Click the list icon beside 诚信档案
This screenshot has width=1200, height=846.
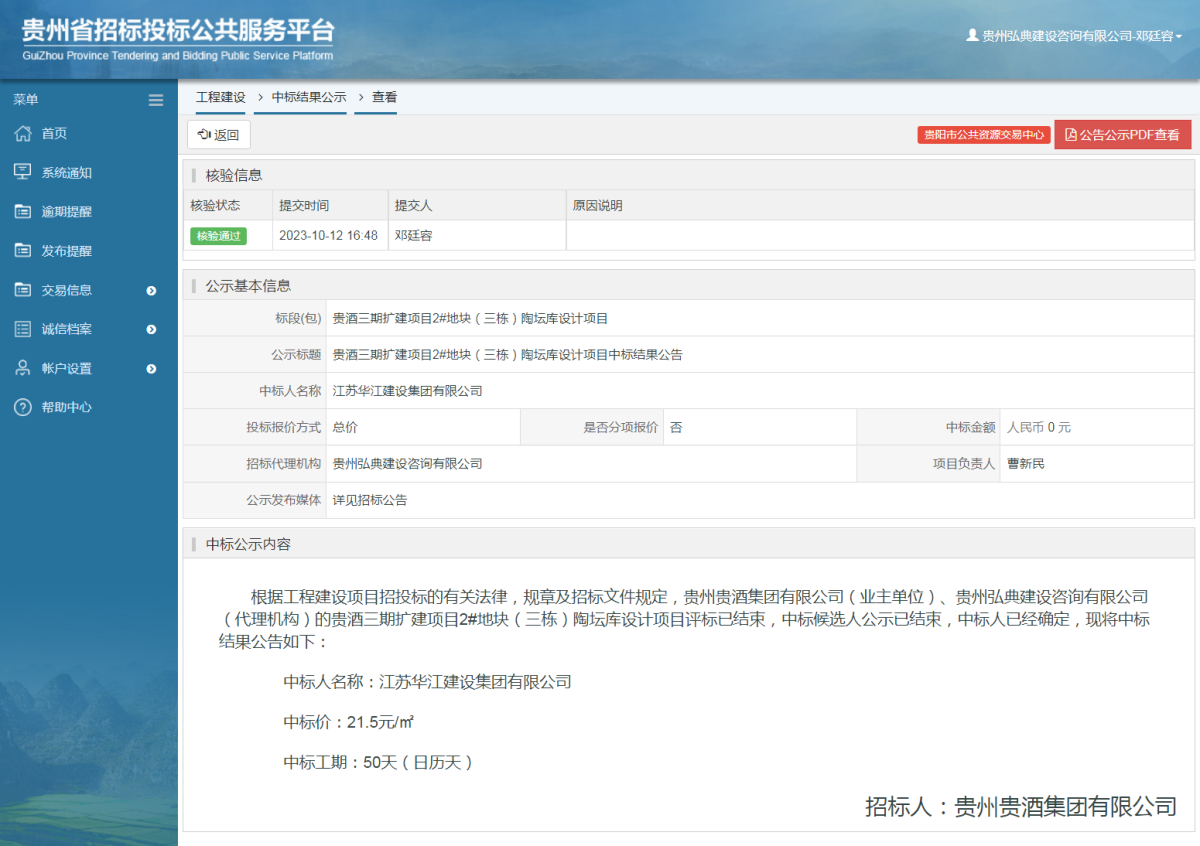pyautogui.click(x=23, y=329)
